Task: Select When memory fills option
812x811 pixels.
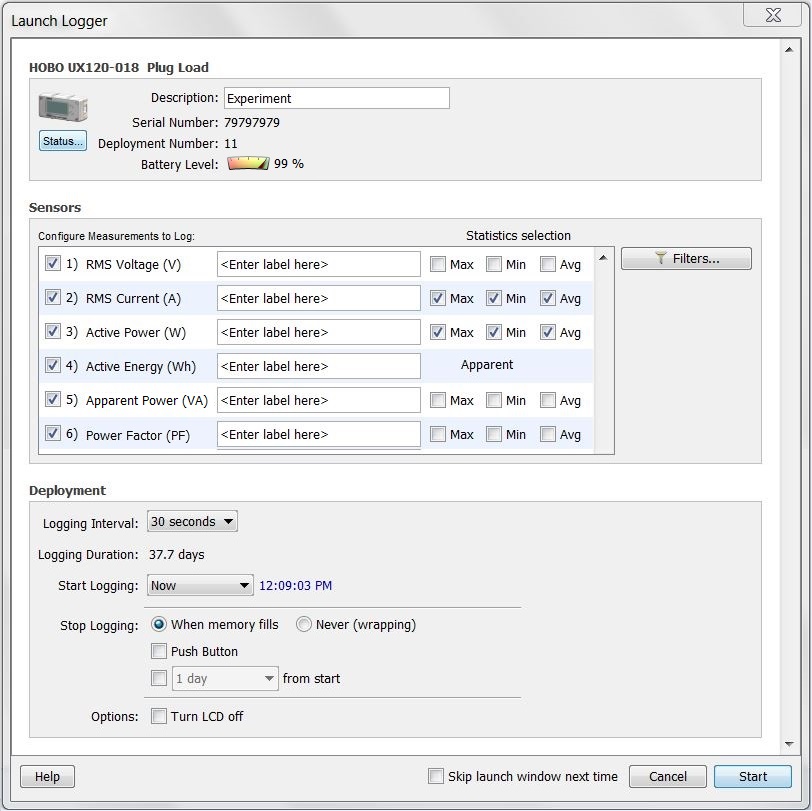Action: tap(159, 625)
